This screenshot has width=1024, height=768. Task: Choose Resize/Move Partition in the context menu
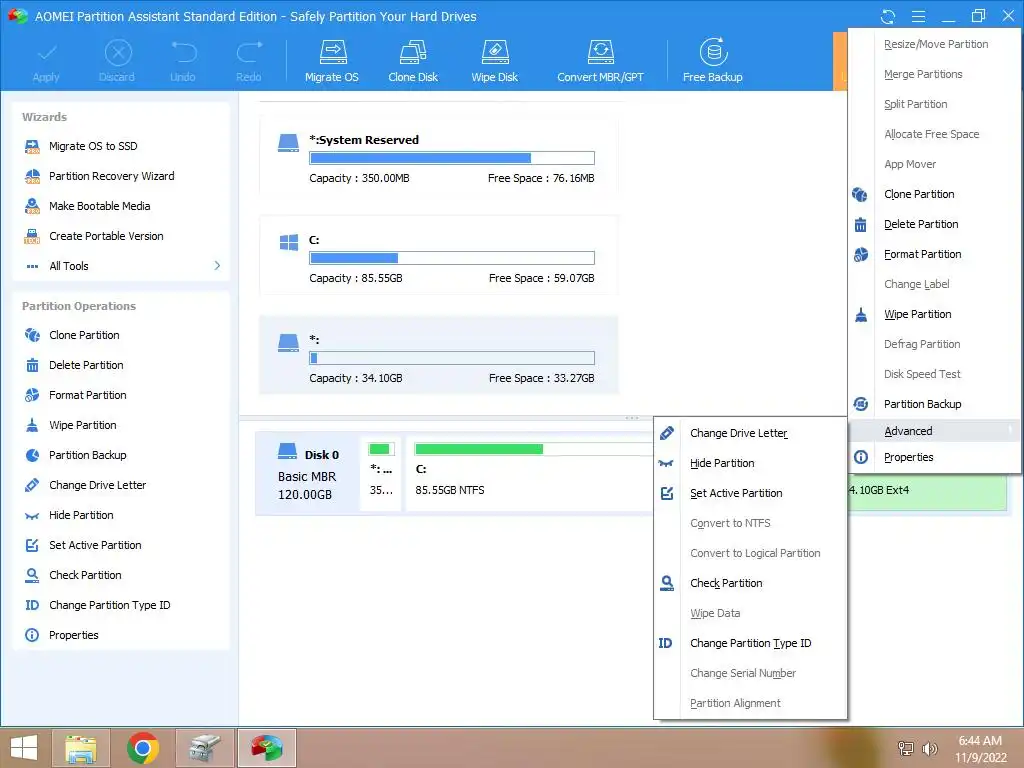936,44
